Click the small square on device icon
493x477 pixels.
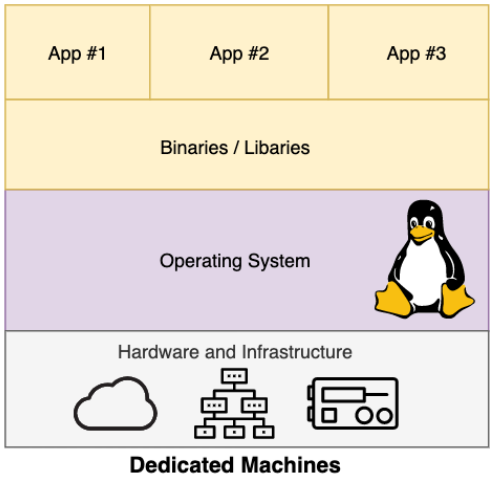329,416
